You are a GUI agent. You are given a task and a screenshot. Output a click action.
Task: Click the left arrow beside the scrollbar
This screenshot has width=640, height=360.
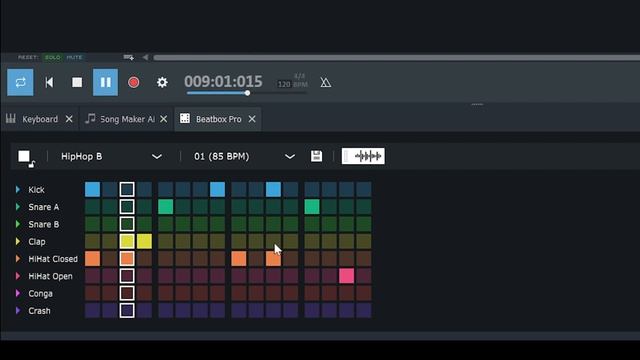coord(145,58)
